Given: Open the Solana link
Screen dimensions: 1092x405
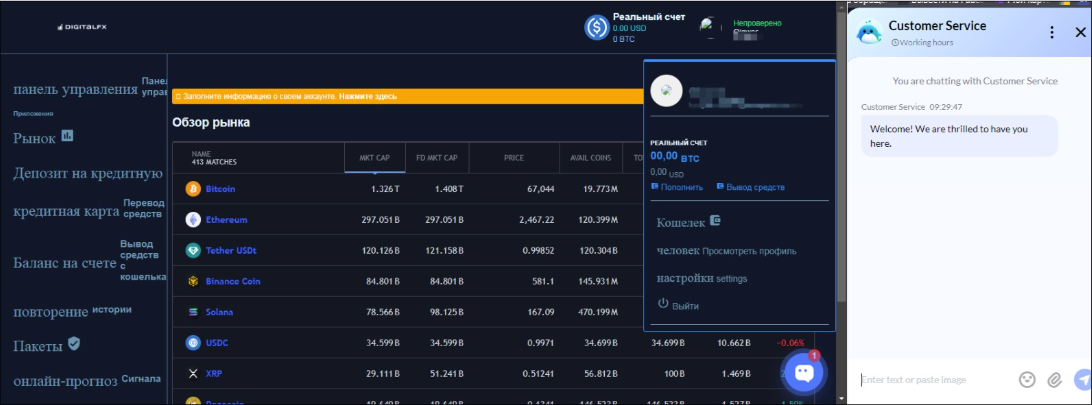Looking at the screenshot, I should pos(219,312).
